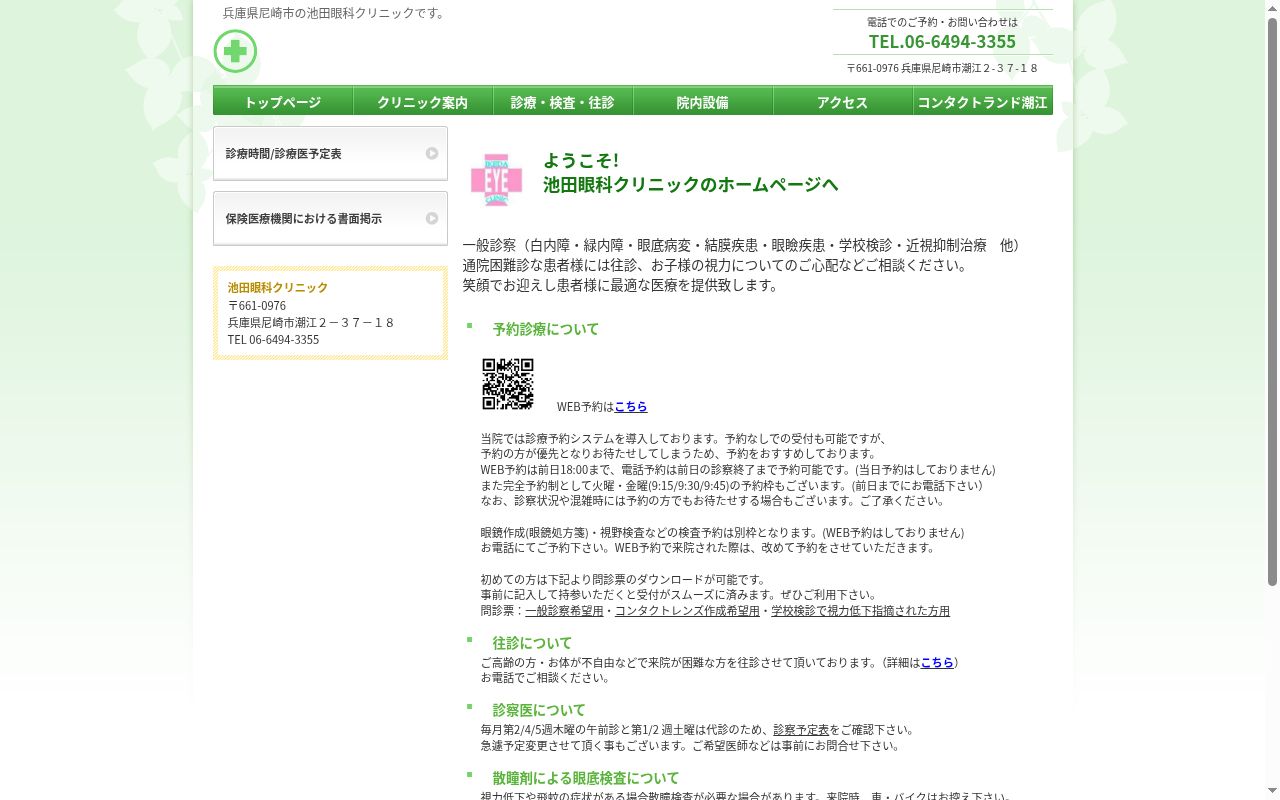Open the 診療時間/診療医予定表 sidebar button

[330, 153]
